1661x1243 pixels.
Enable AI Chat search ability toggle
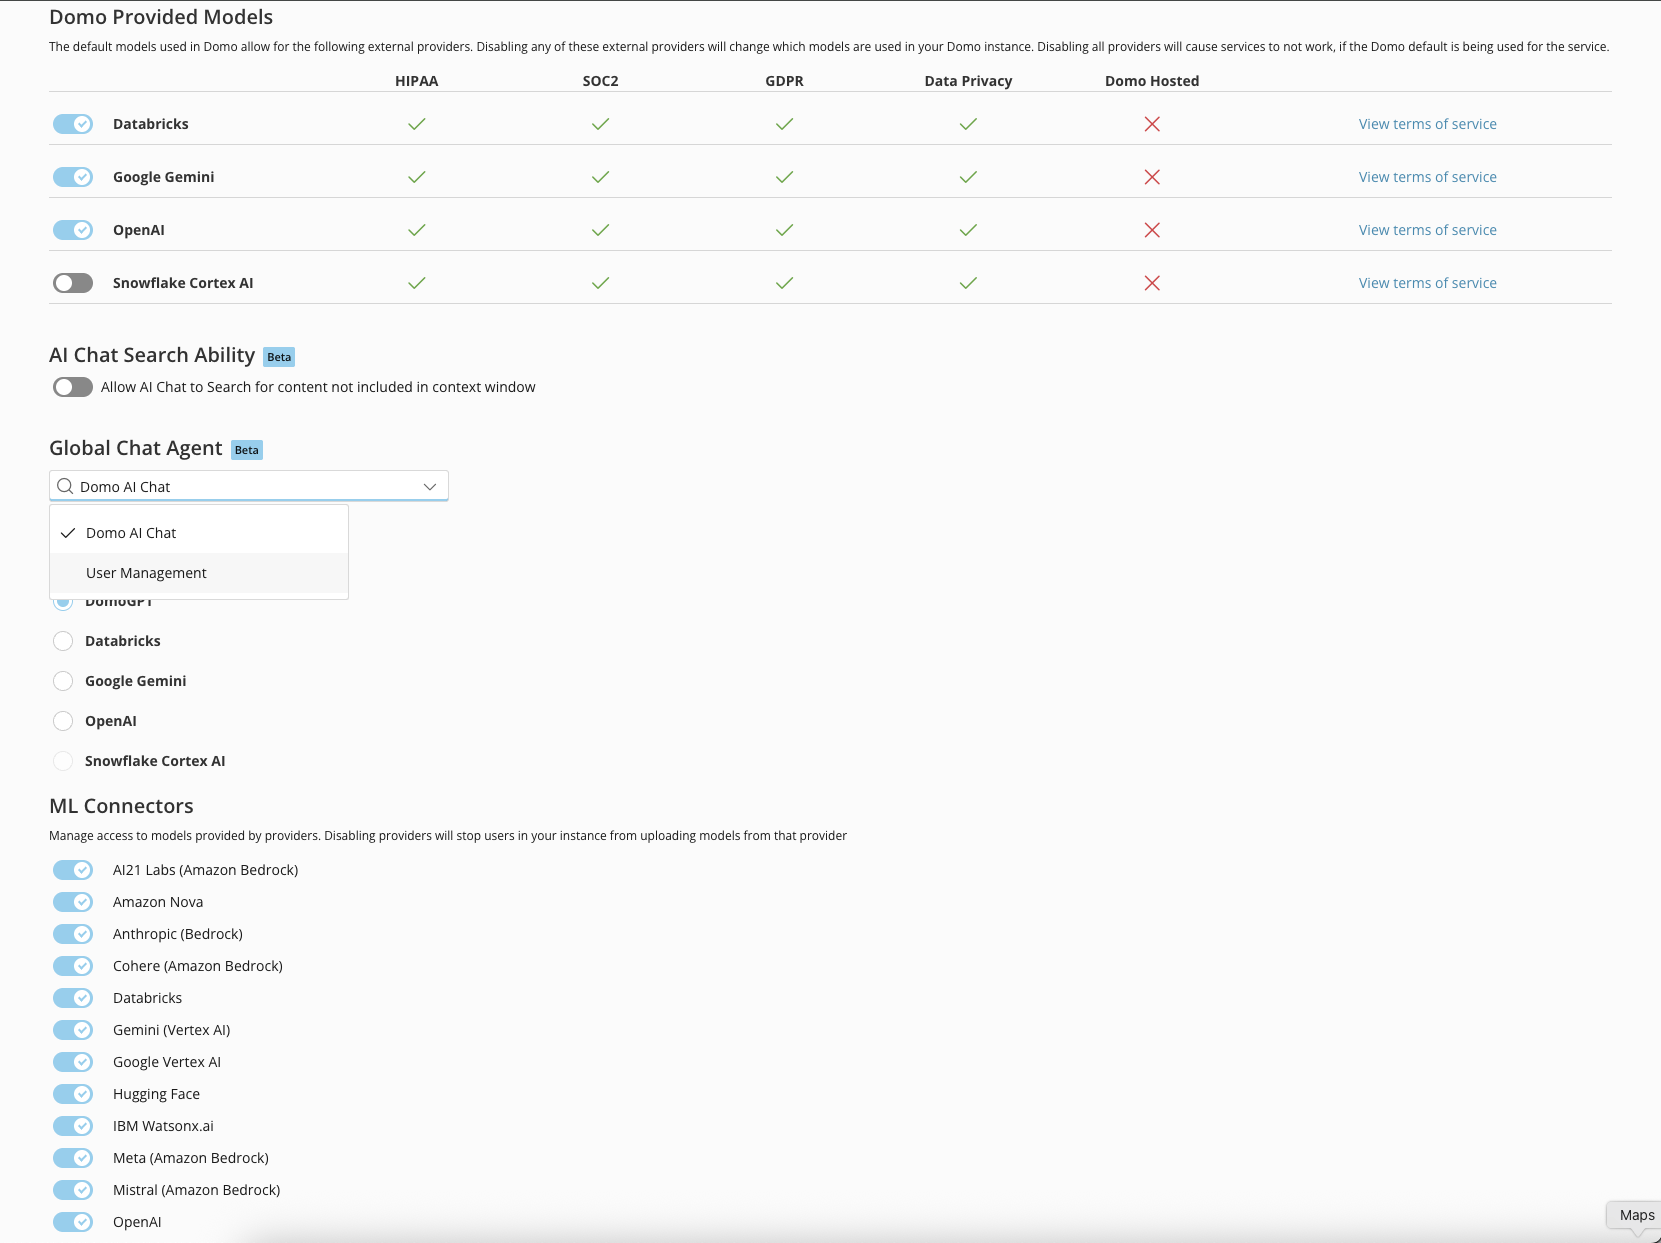73,387
